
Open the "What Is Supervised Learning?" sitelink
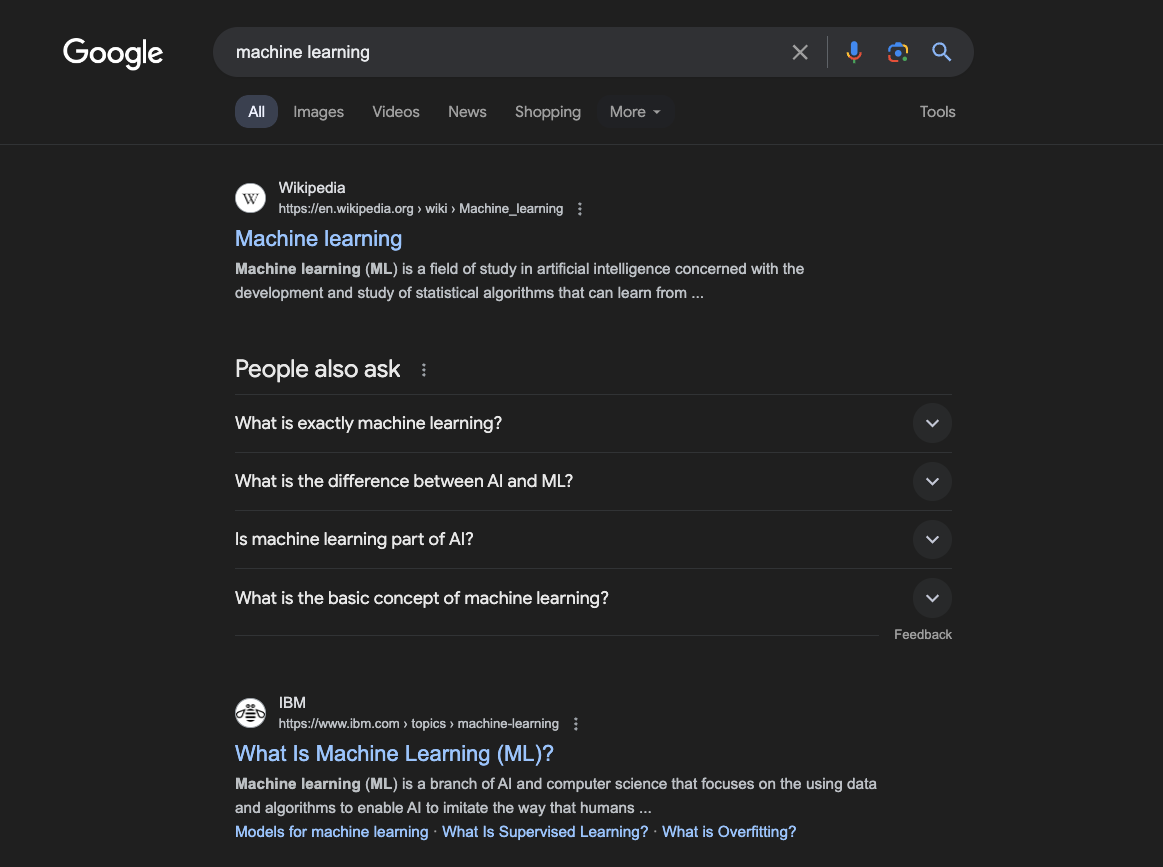click(x=544, y=832)
